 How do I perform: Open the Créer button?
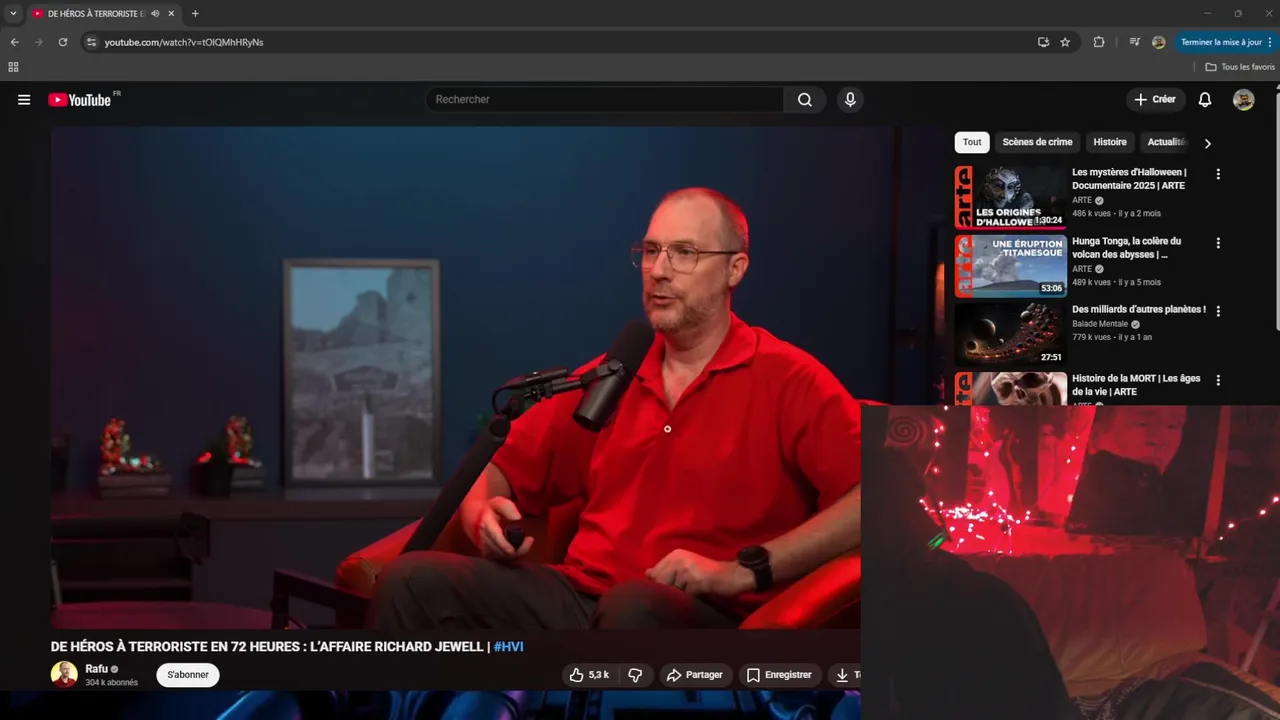pos(1155,100)
